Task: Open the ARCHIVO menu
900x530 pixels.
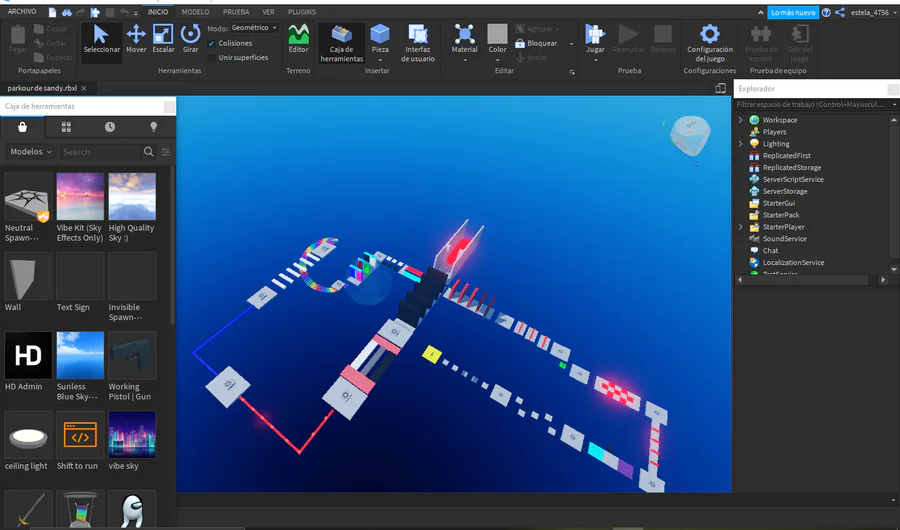Action: pyautogui.click(x=22, y=11)
